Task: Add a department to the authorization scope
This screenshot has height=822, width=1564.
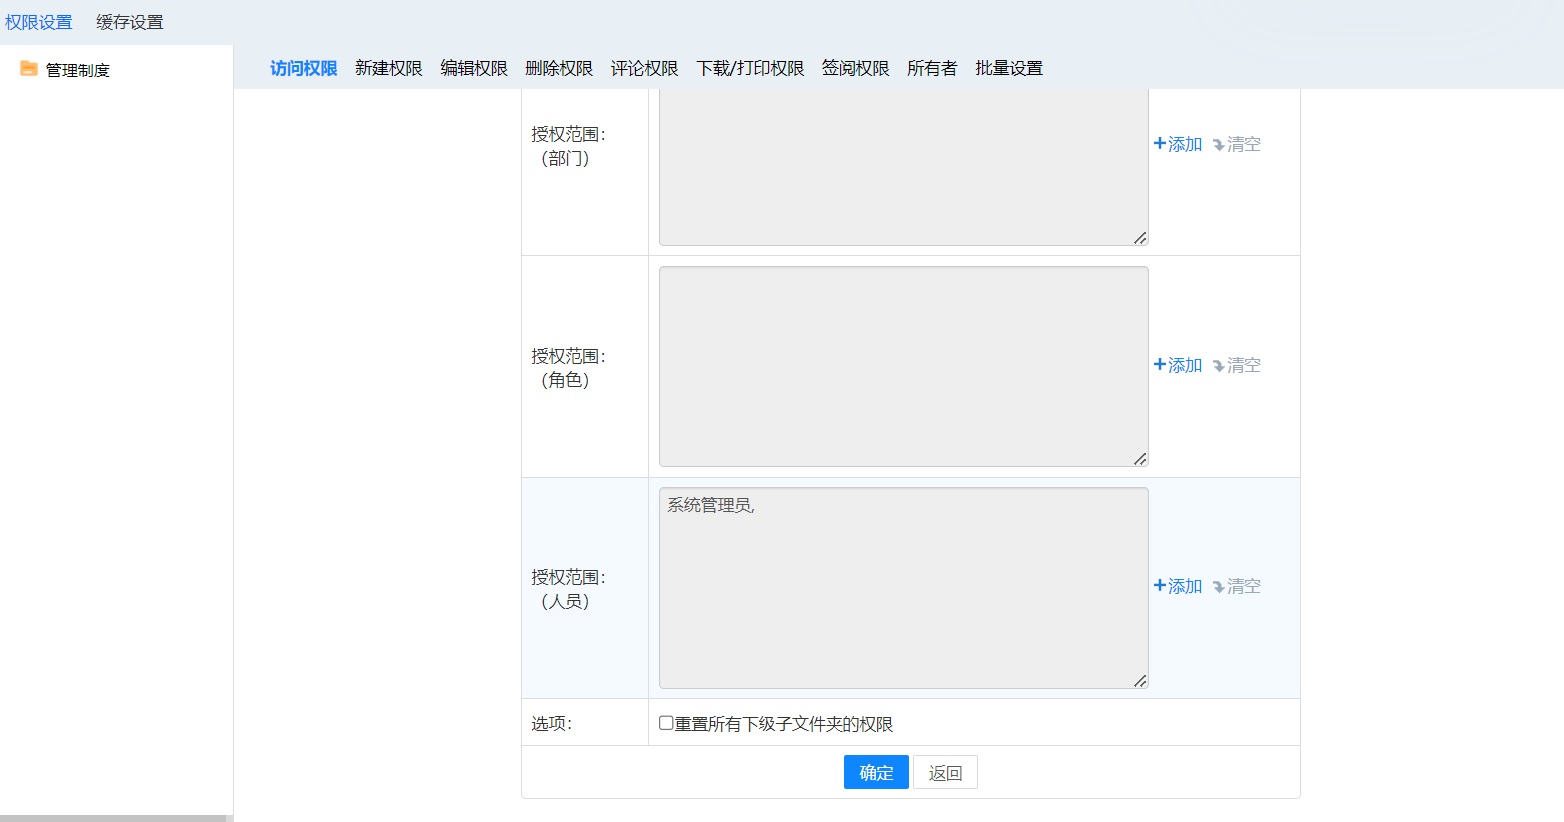Action: 1178,144
